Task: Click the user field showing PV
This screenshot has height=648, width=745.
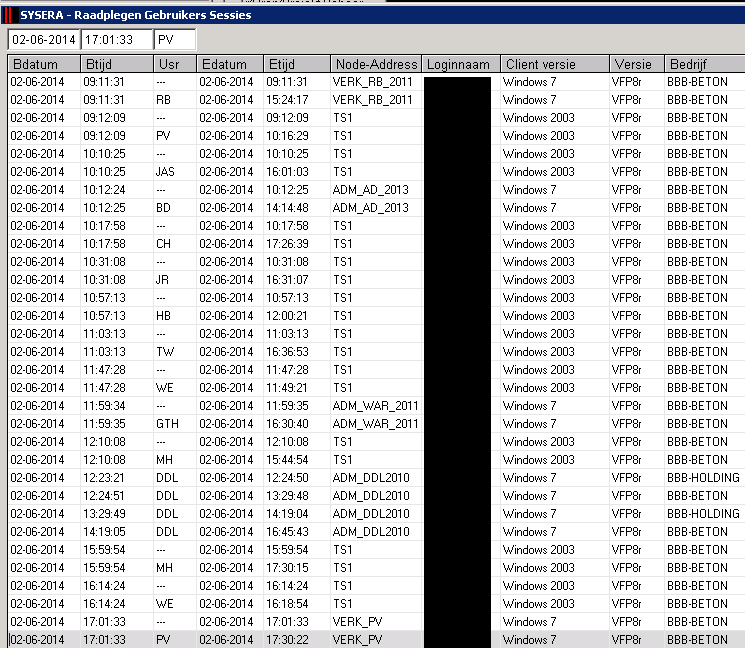Action: click(x=175, y=39)
